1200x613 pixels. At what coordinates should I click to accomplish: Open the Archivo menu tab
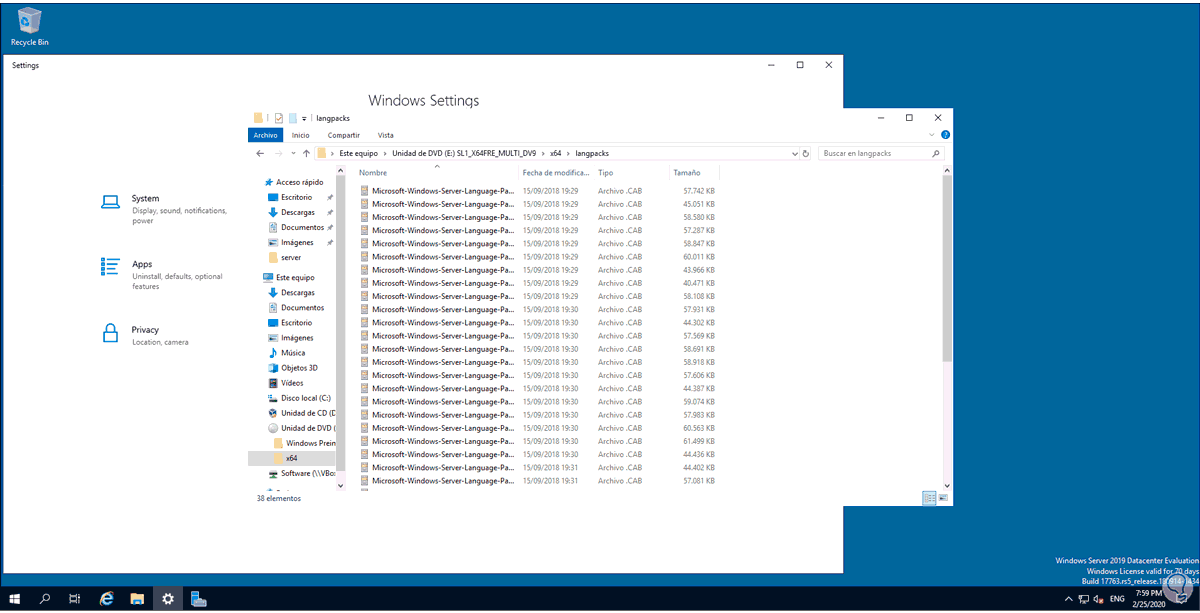[265, 135]
